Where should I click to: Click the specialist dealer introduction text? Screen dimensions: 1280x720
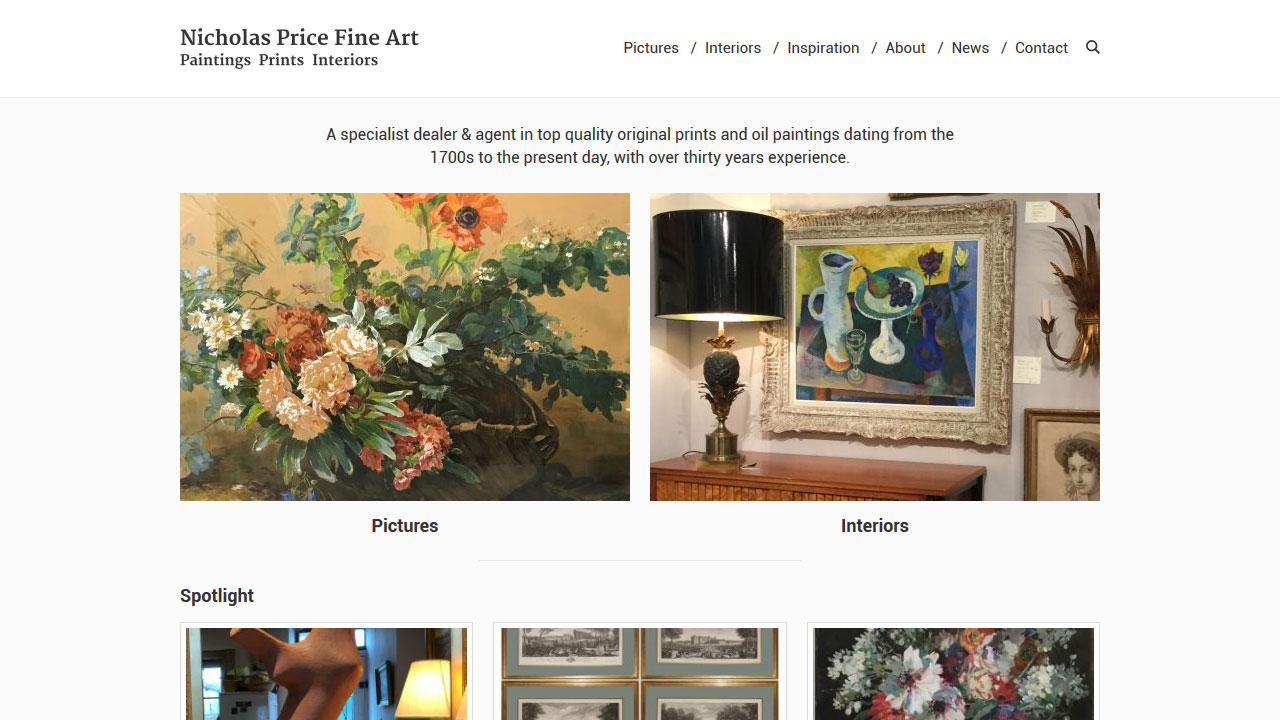[x=640, y=146]
